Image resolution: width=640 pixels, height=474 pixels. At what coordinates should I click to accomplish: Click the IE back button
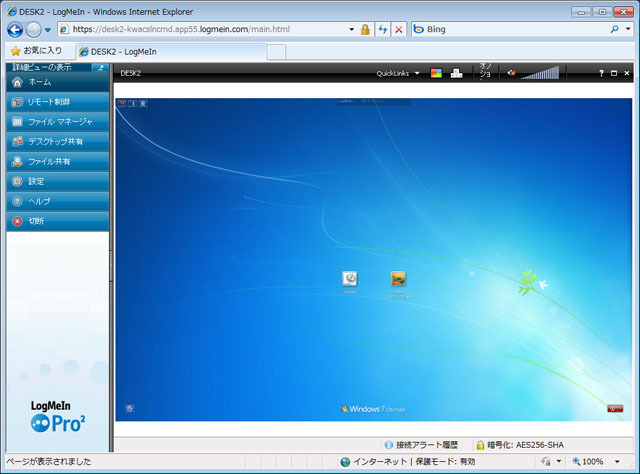click(x=15, y=29)
